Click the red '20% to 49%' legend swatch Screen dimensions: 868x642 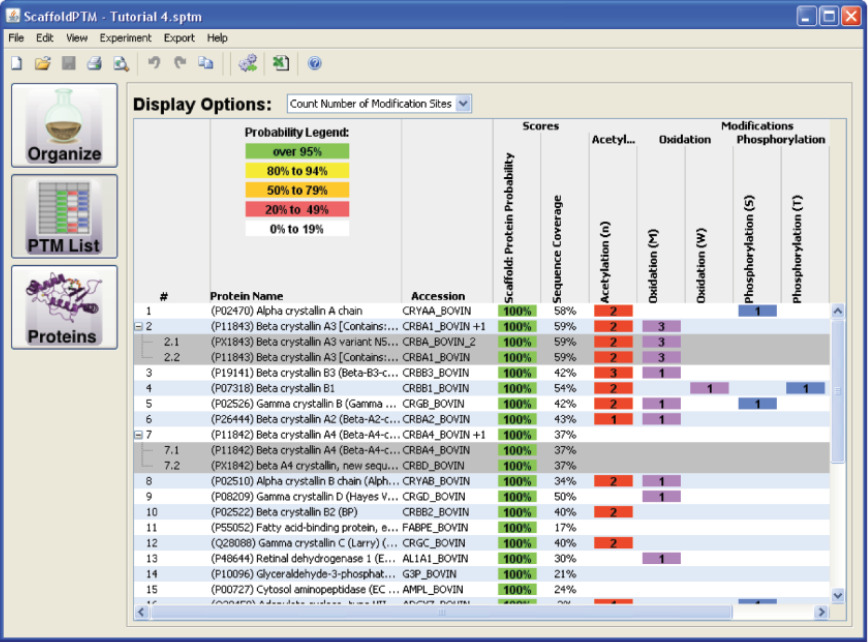tap(297, 210)
